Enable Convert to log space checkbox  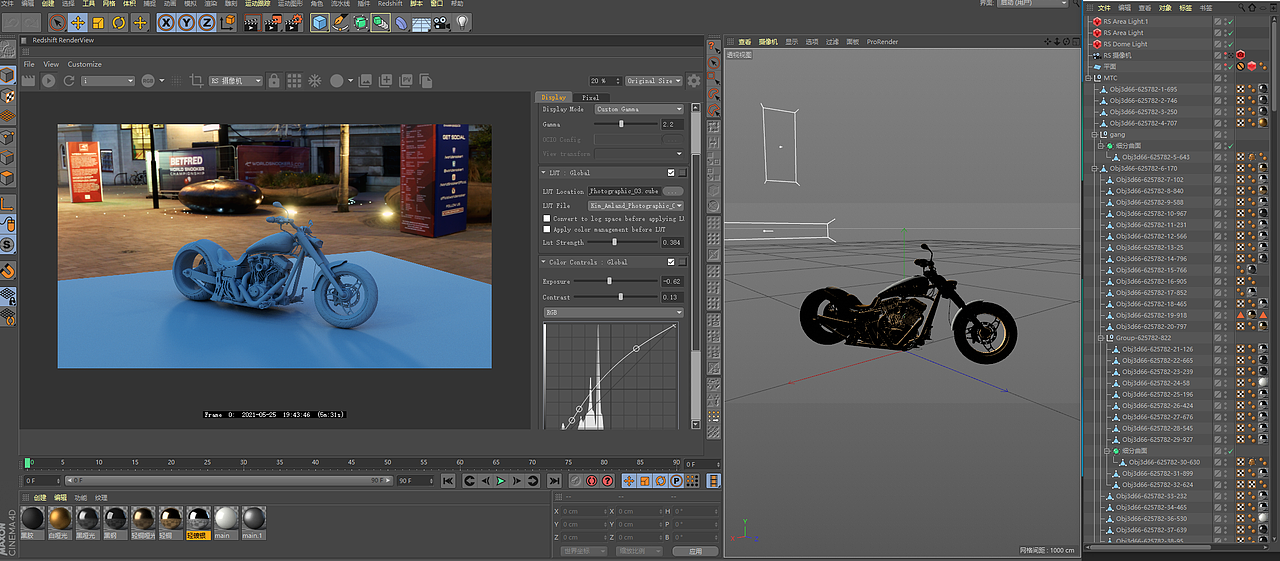point(546,218)
